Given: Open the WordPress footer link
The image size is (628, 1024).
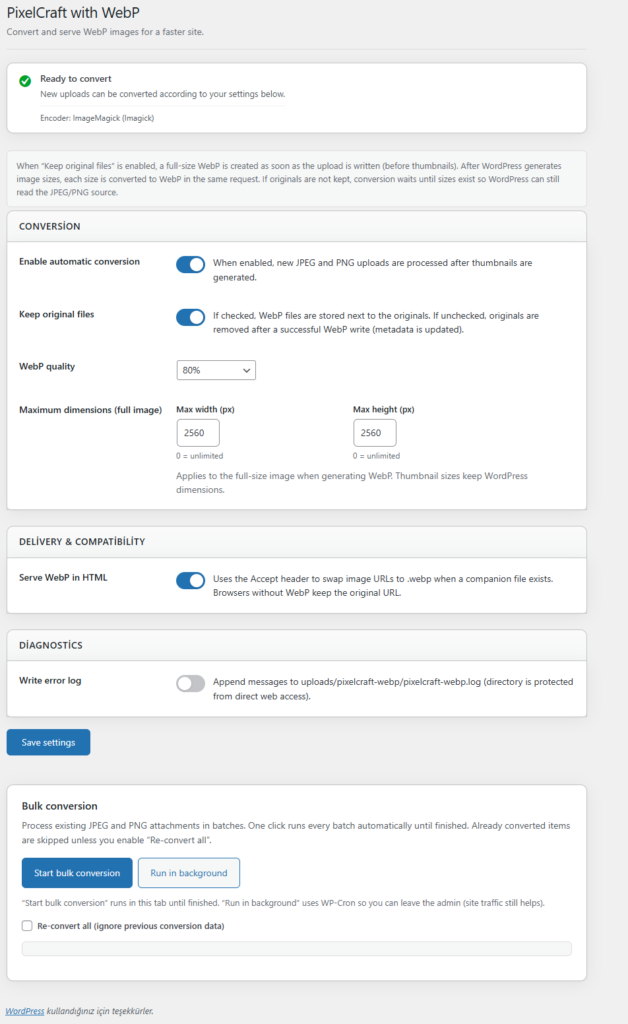Looking at the screenshot, I should click(x=25, y=1011).
